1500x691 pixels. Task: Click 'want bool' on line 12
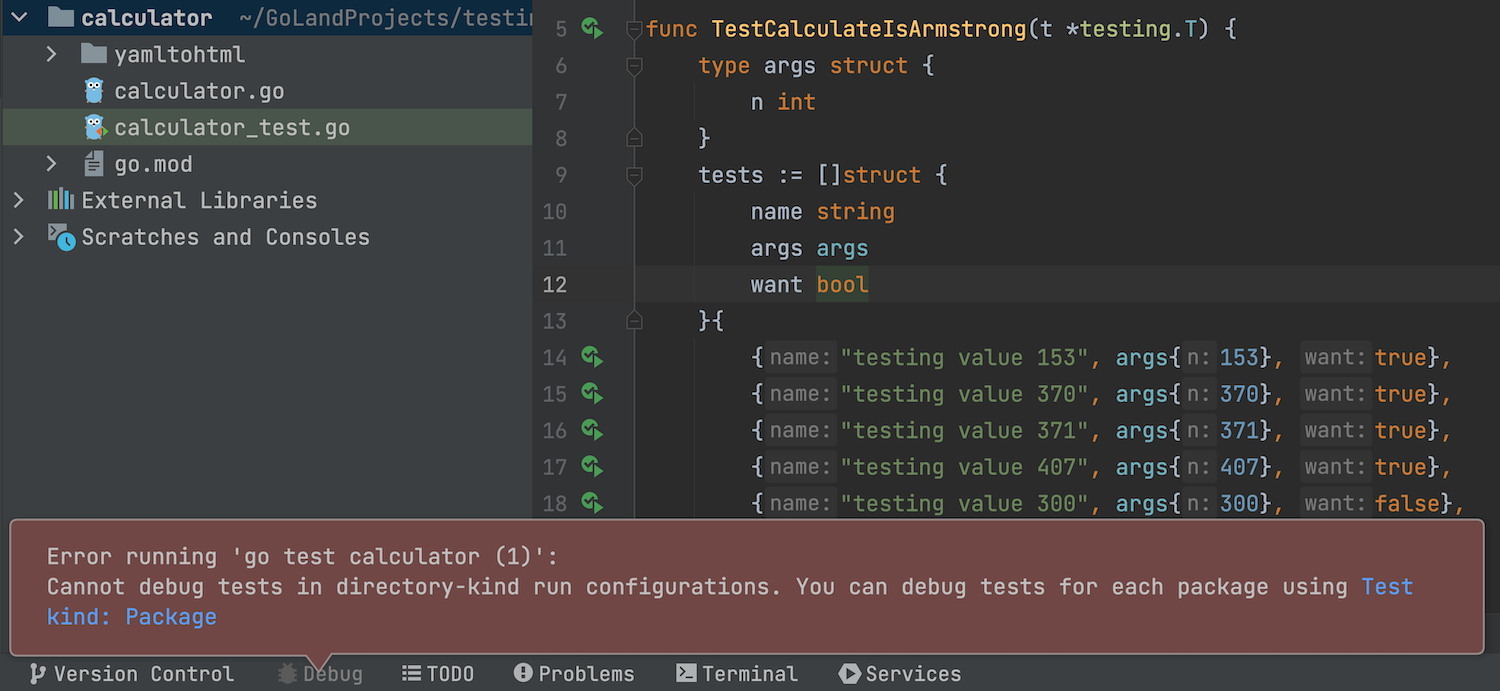click(810, 284)
